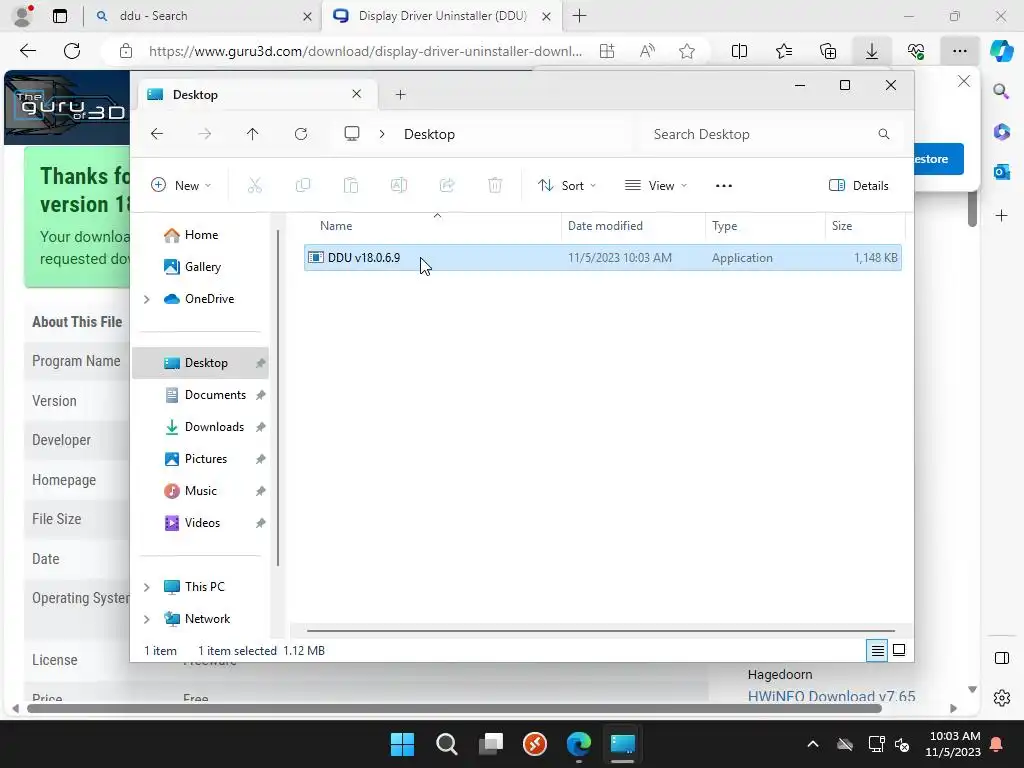Open Edge Settings and more menu
The width and height of the screenshot is (1024, 768).
959,51
